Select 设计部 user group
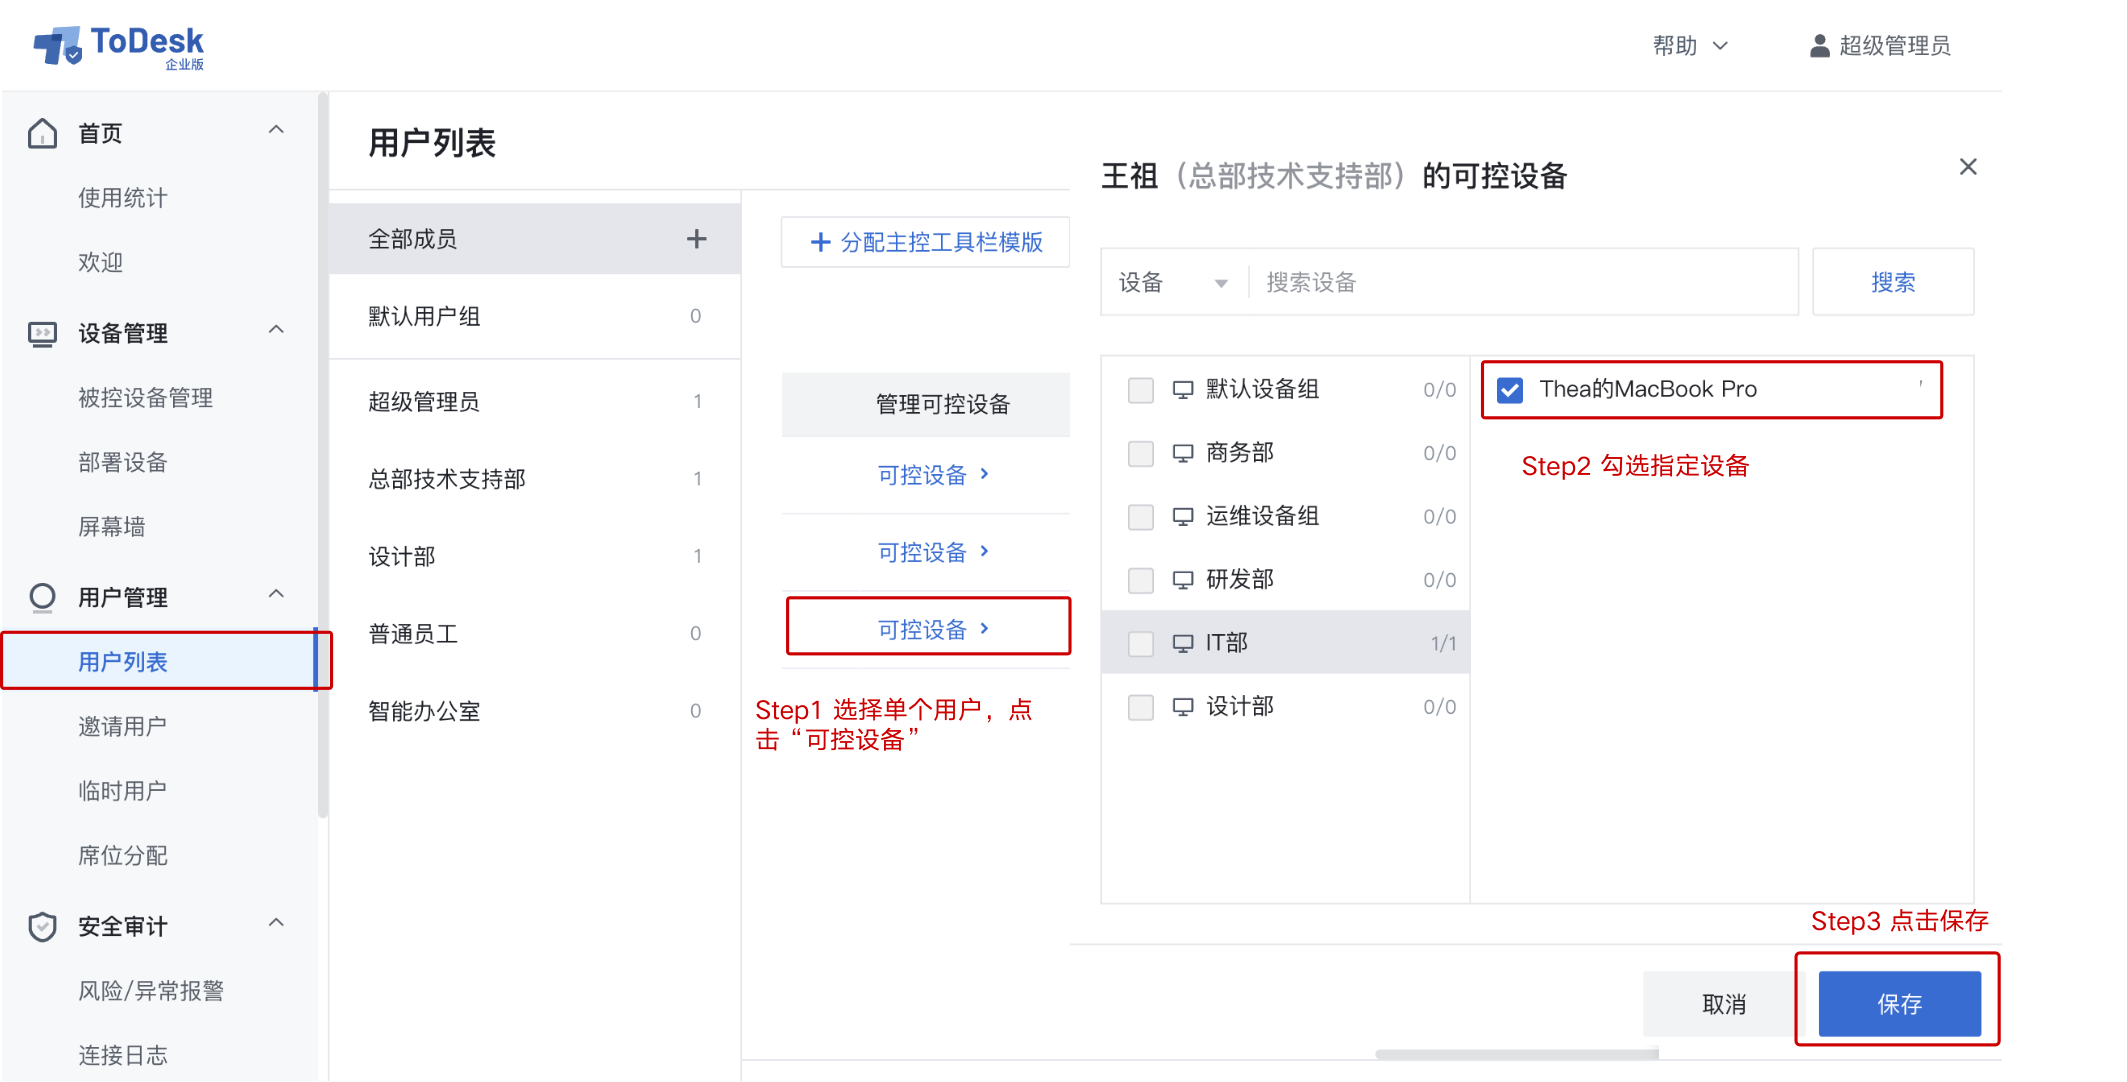This screenshot has width=2127, height=1082. tap(535, 556)
